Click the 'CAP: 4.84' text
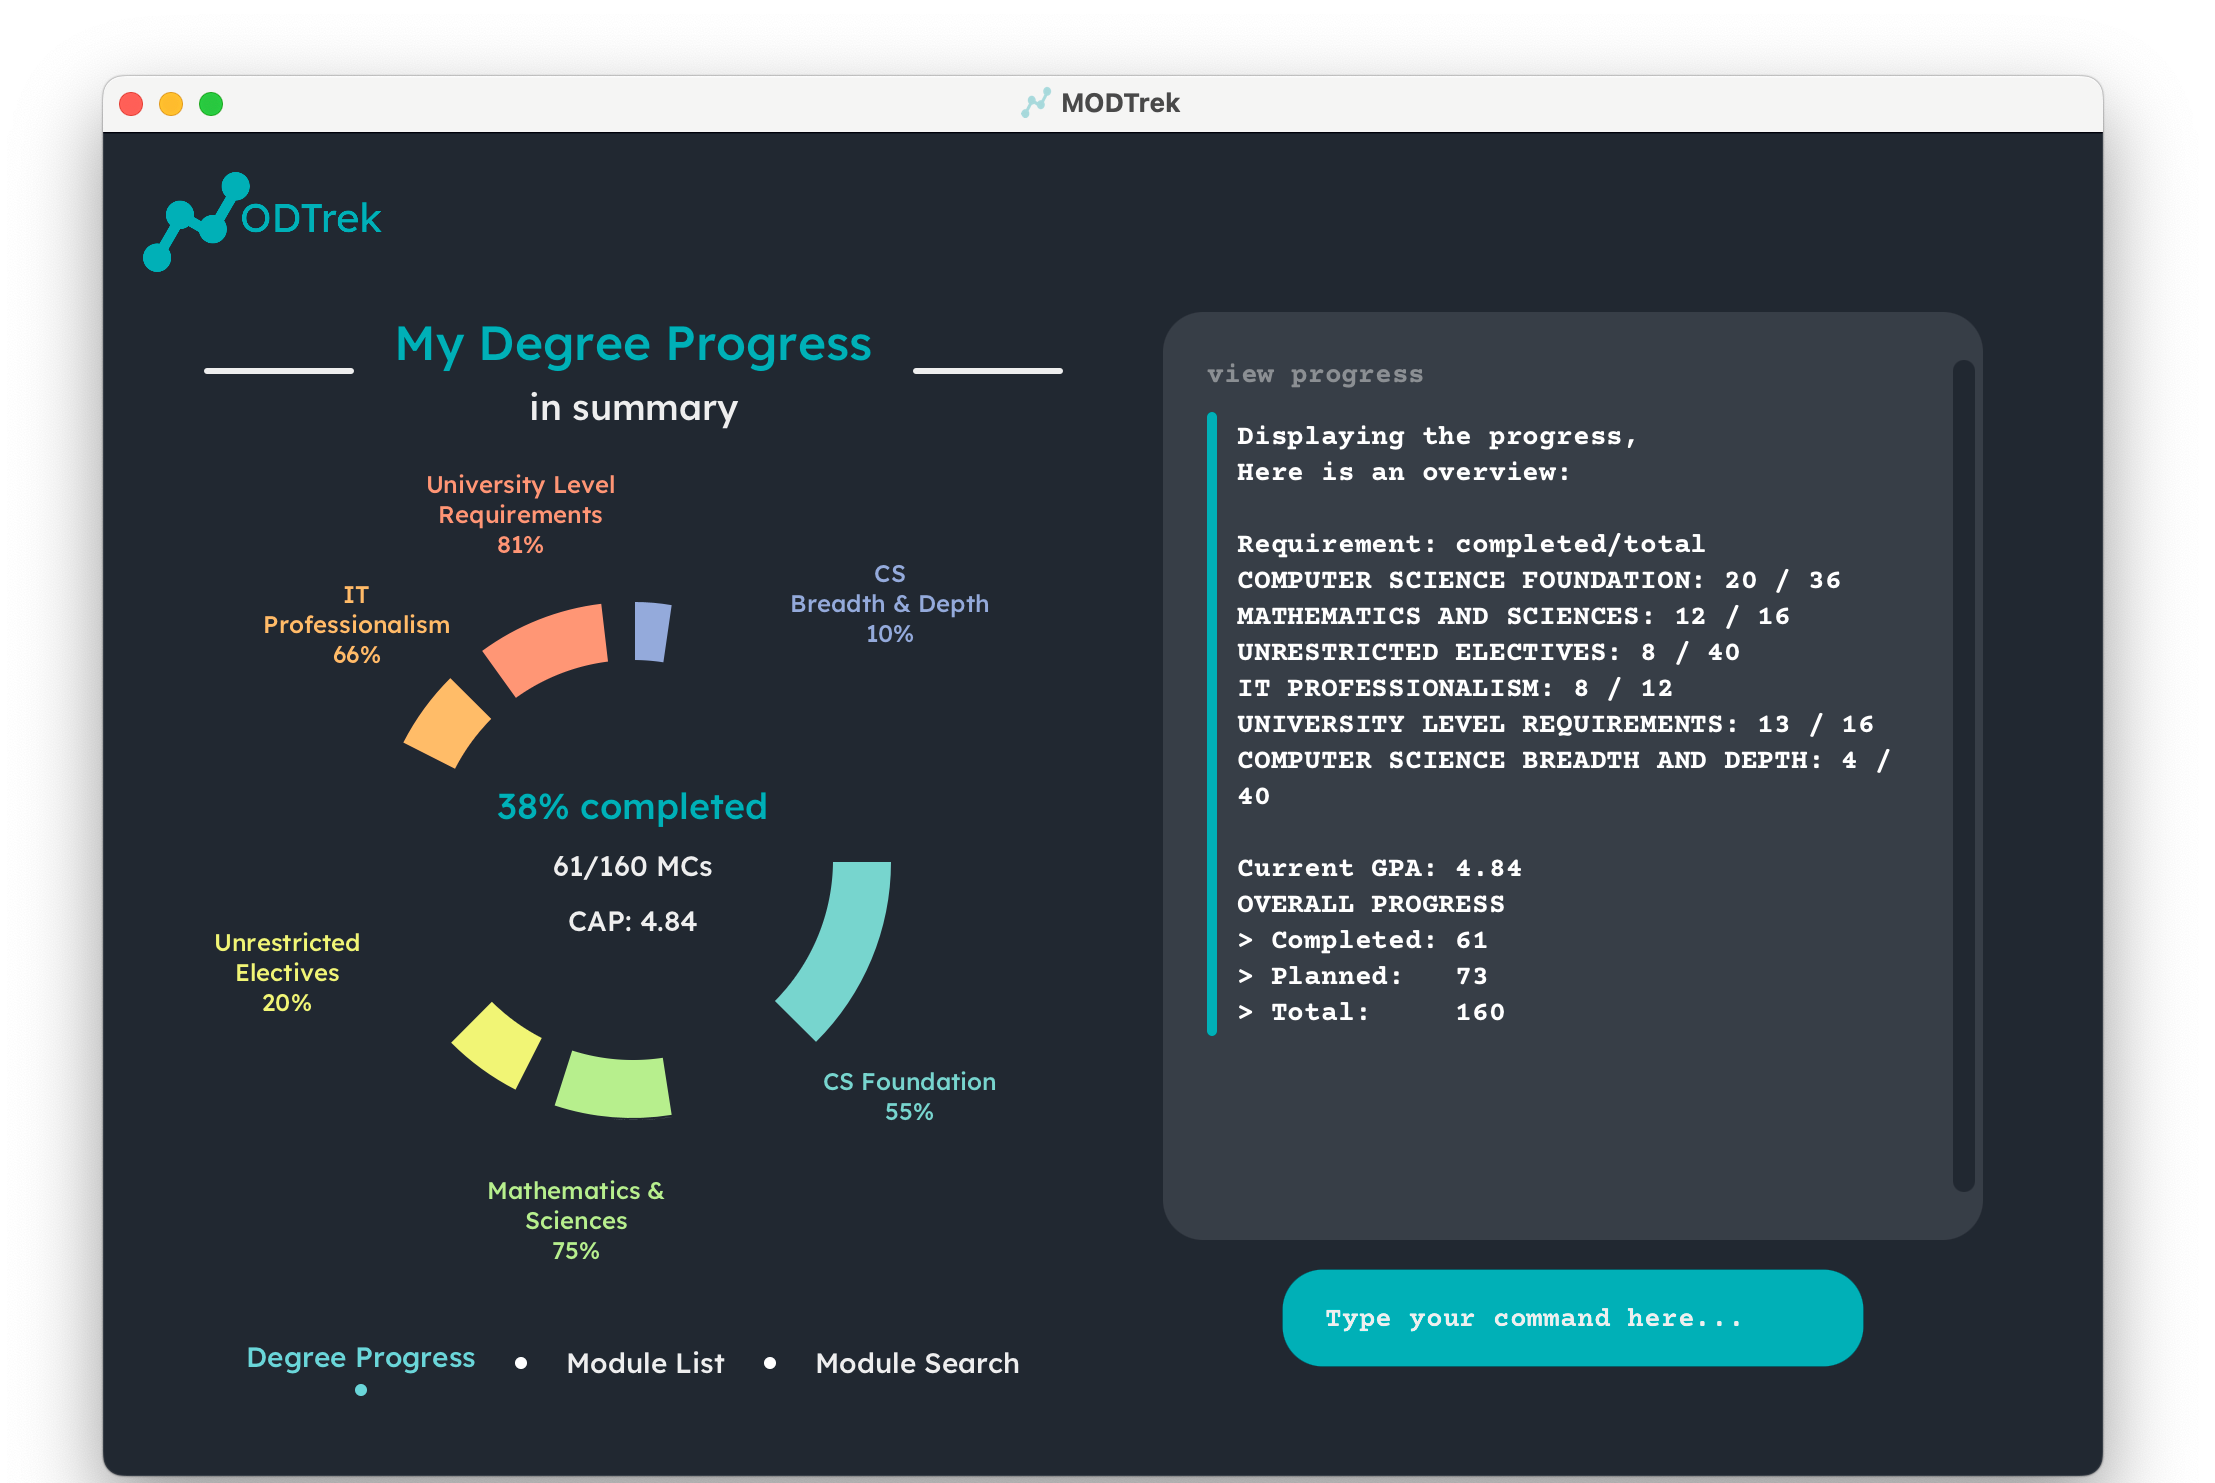Screen dimensions: 2215x1483 [x=632, y=921]
